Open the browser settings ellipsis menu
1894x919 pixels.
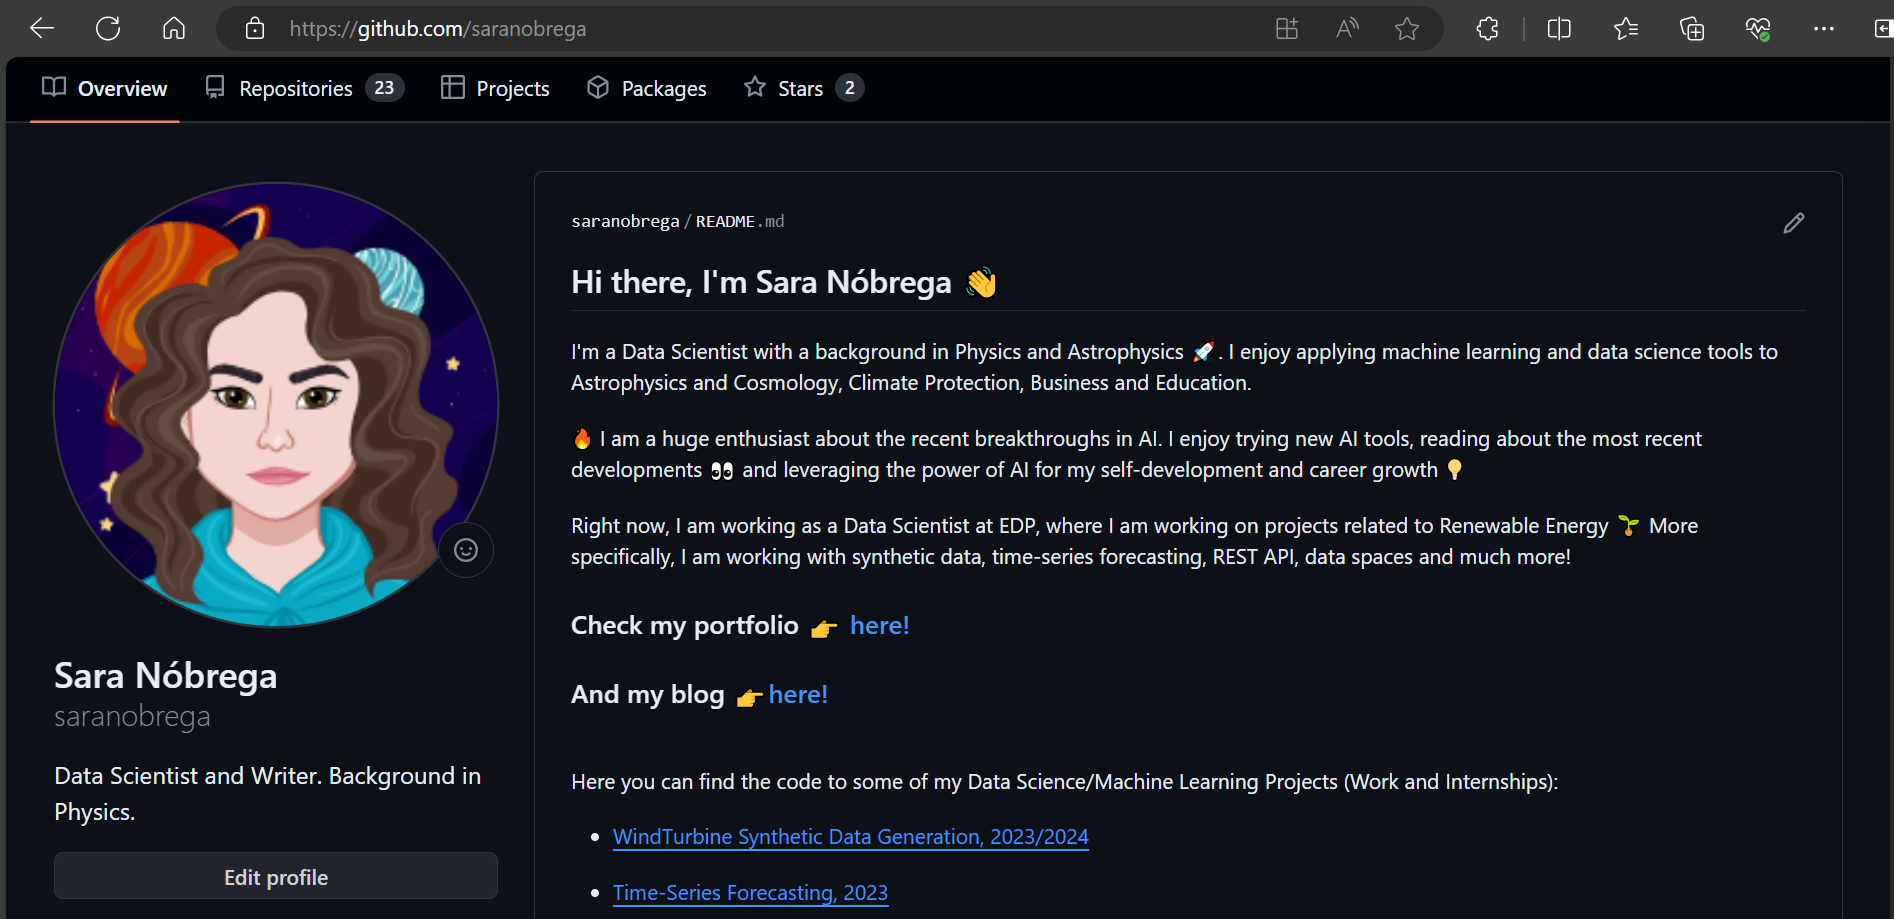coord(1823,29)
